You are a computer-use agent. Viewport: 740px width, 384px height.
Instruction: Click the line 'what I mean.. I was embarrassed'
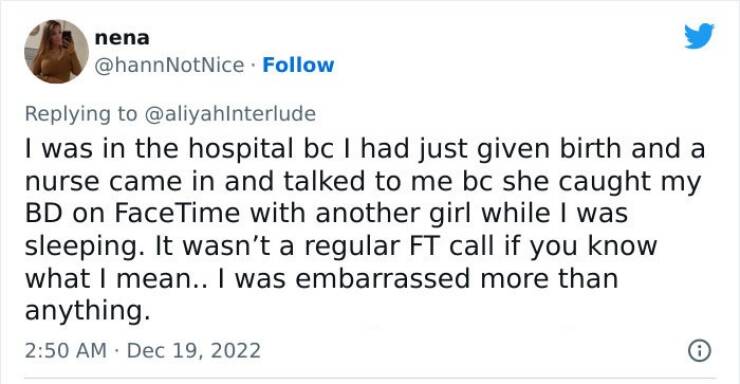(x=321, y=278)
